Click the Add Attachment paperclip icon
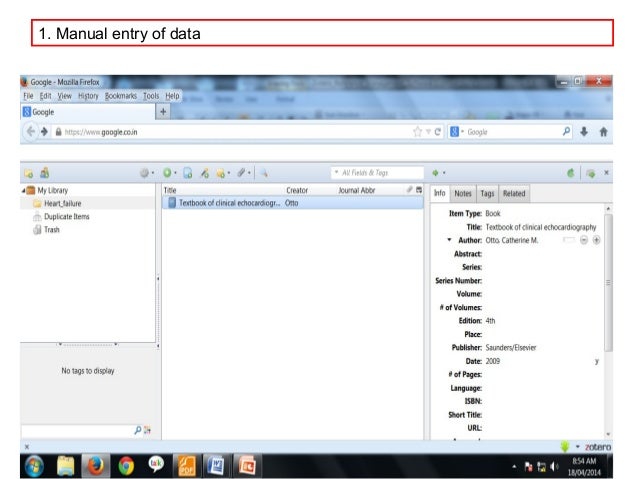This screenshot has height=479, width=638. tap(241, 173)
